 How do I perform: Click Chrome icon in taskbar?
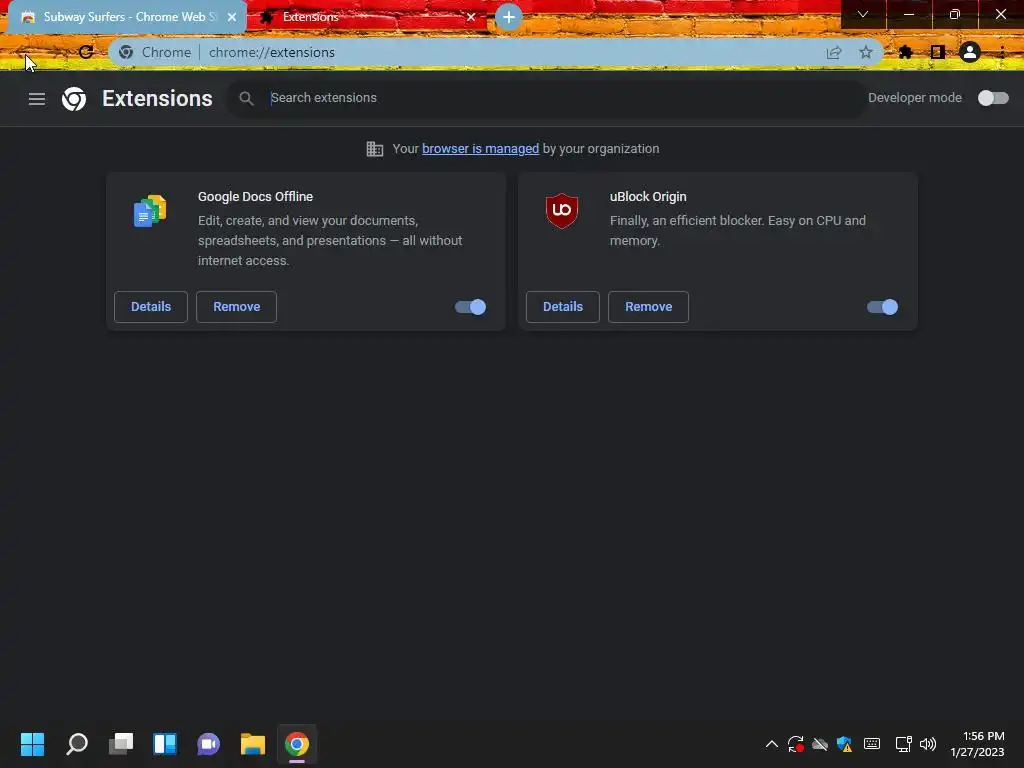pyautogui.click(x=296, y=744)
